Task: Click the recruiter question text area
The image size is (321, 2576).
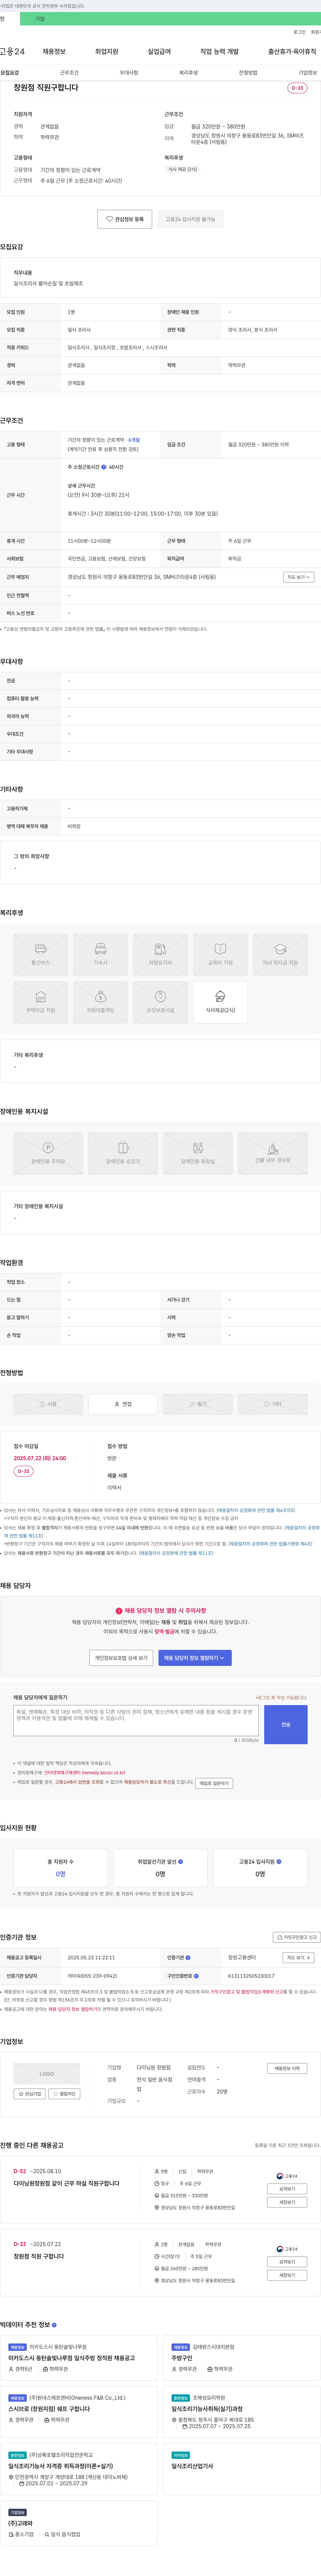Action: (x=136, y=1720)
